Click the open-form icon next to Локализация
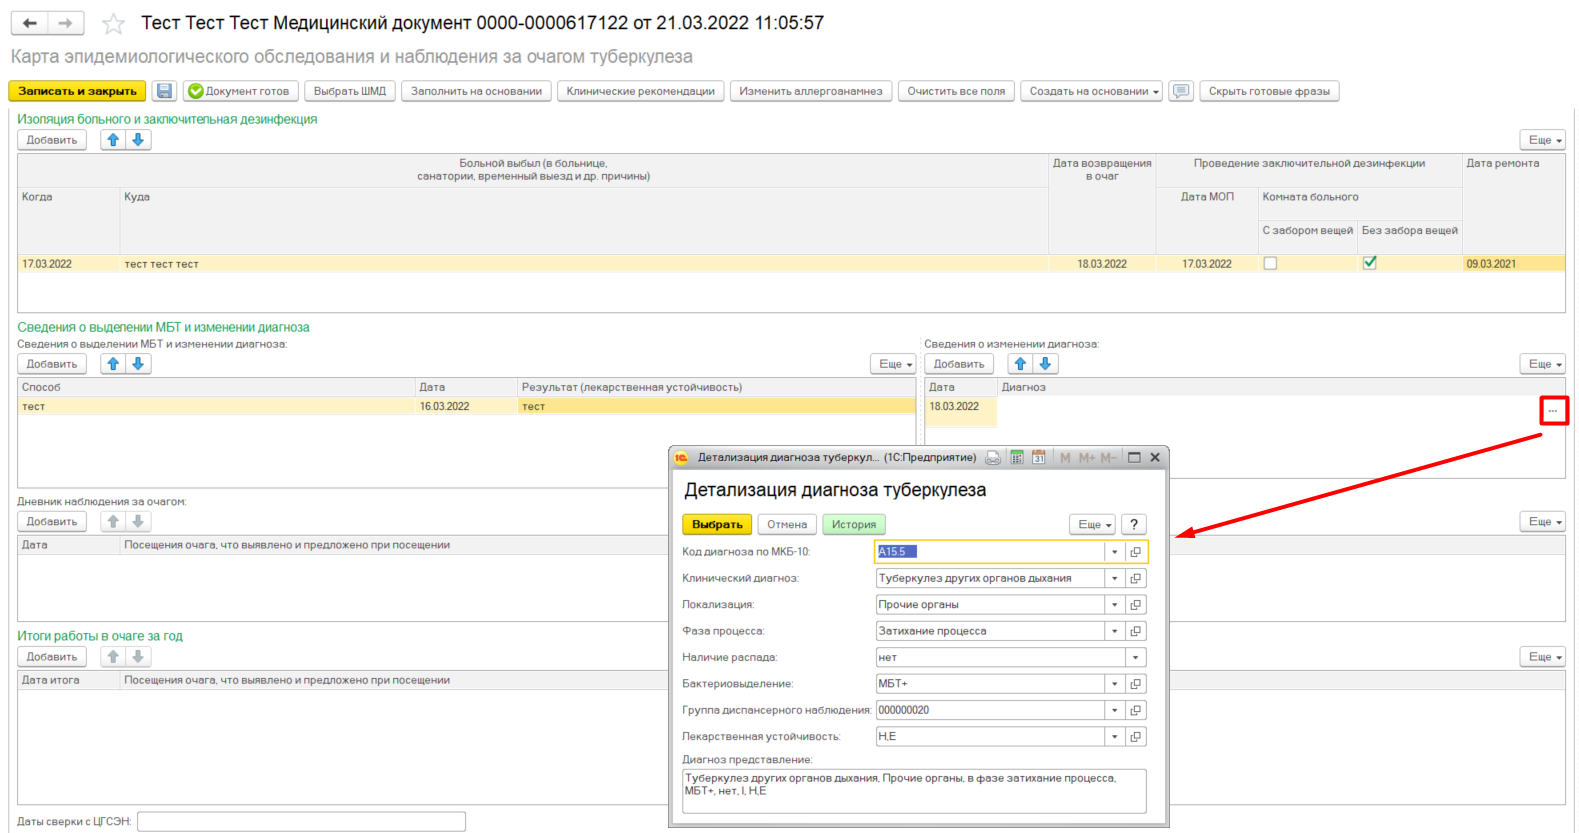The image size is (1579, 833). 1136,605
